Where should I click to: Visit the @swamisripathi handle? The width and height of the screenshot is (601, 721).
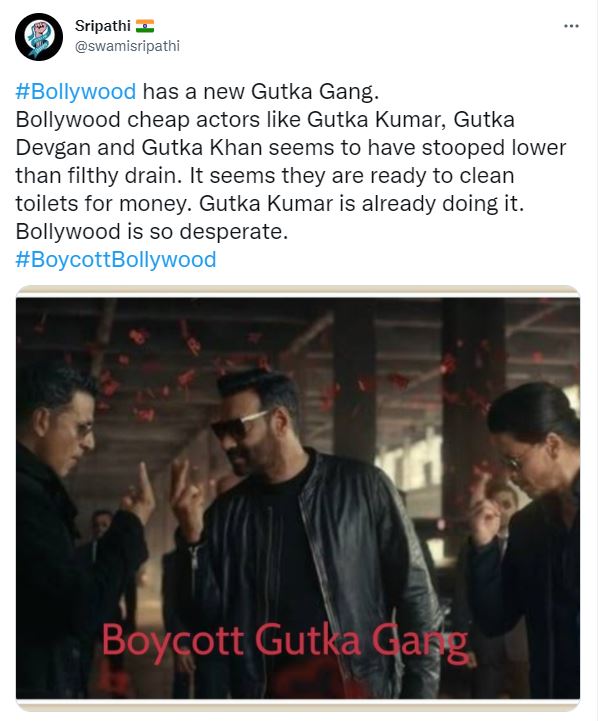[127, 46]
